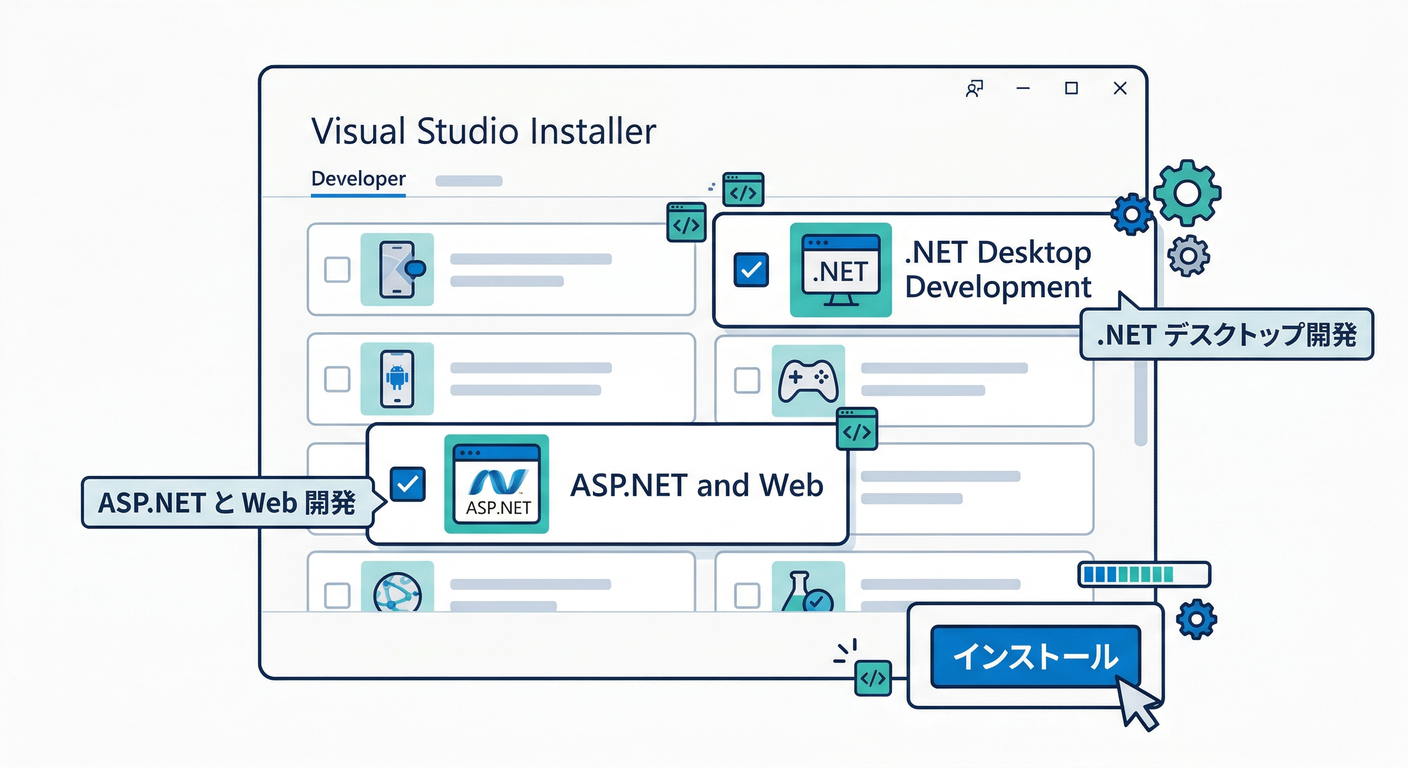Click the code tag icon above Developer tabs area
Screen dimensions: 1408x768
(743, 189)
